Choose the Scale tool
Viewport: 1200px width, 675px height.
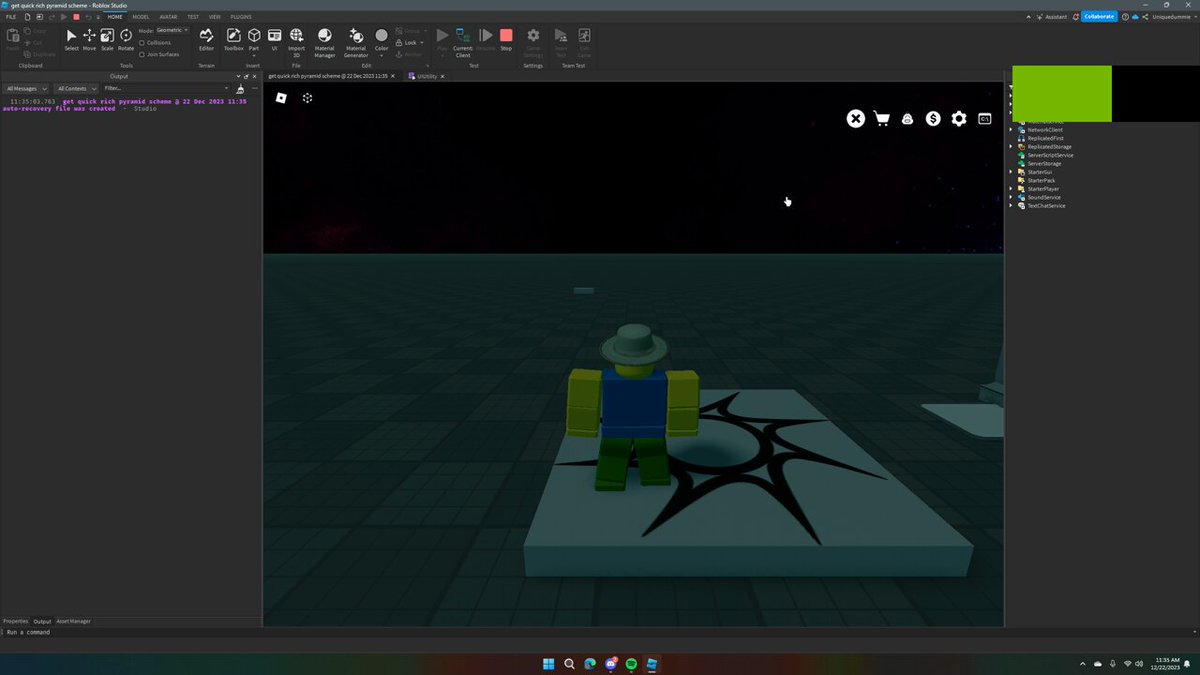107,39
